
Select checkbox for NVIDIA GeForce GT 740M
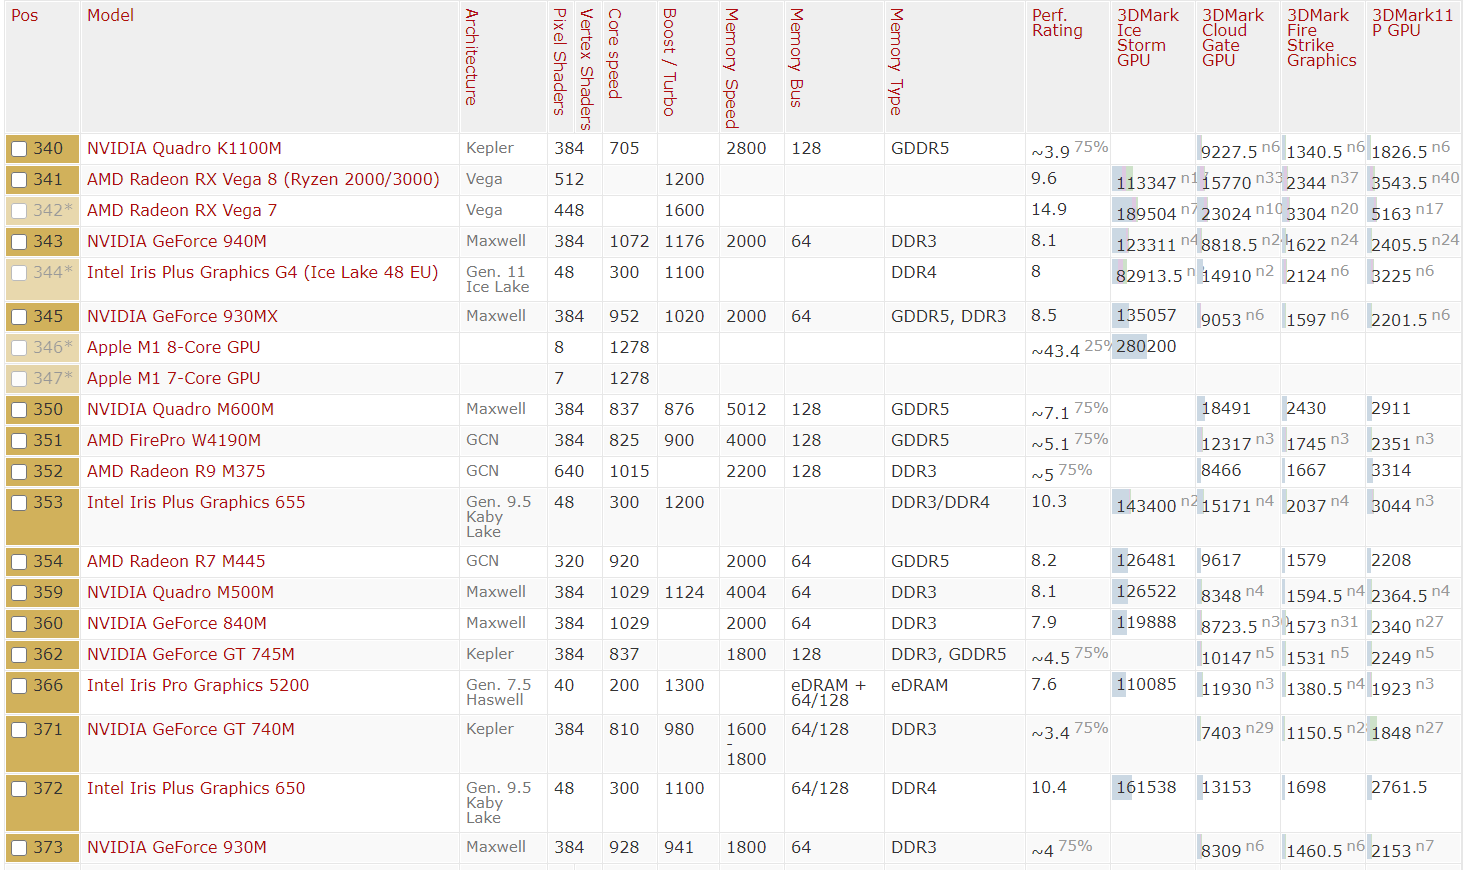pos(19,730)
